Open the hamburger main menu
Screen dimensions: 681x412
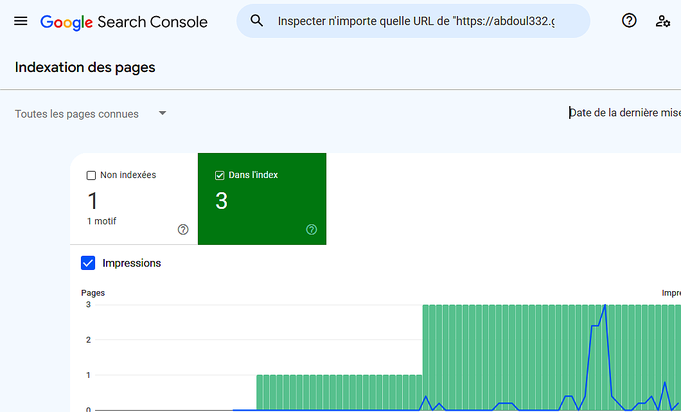[x=20, y=21]
